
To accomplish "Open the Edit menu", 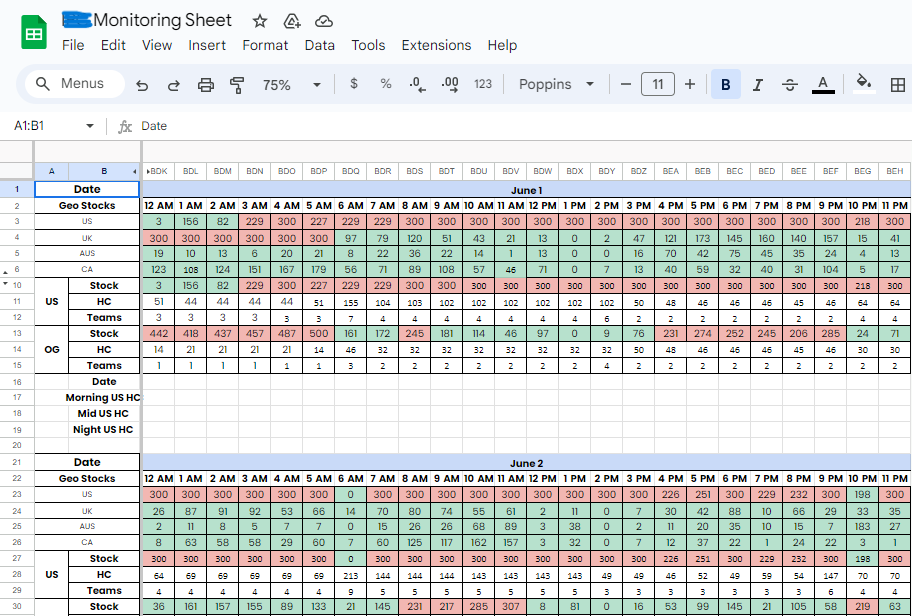I will pos(113,45).
